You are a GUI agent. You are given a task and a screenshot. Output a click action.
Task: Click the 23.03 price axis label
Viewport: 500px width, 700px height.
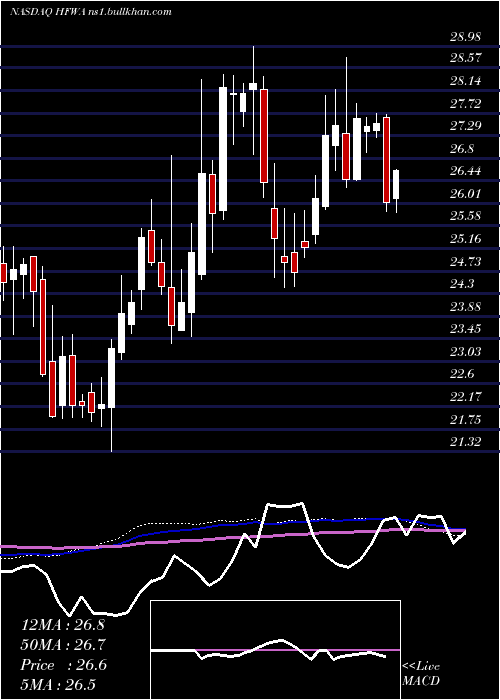[x=465, y=352]
